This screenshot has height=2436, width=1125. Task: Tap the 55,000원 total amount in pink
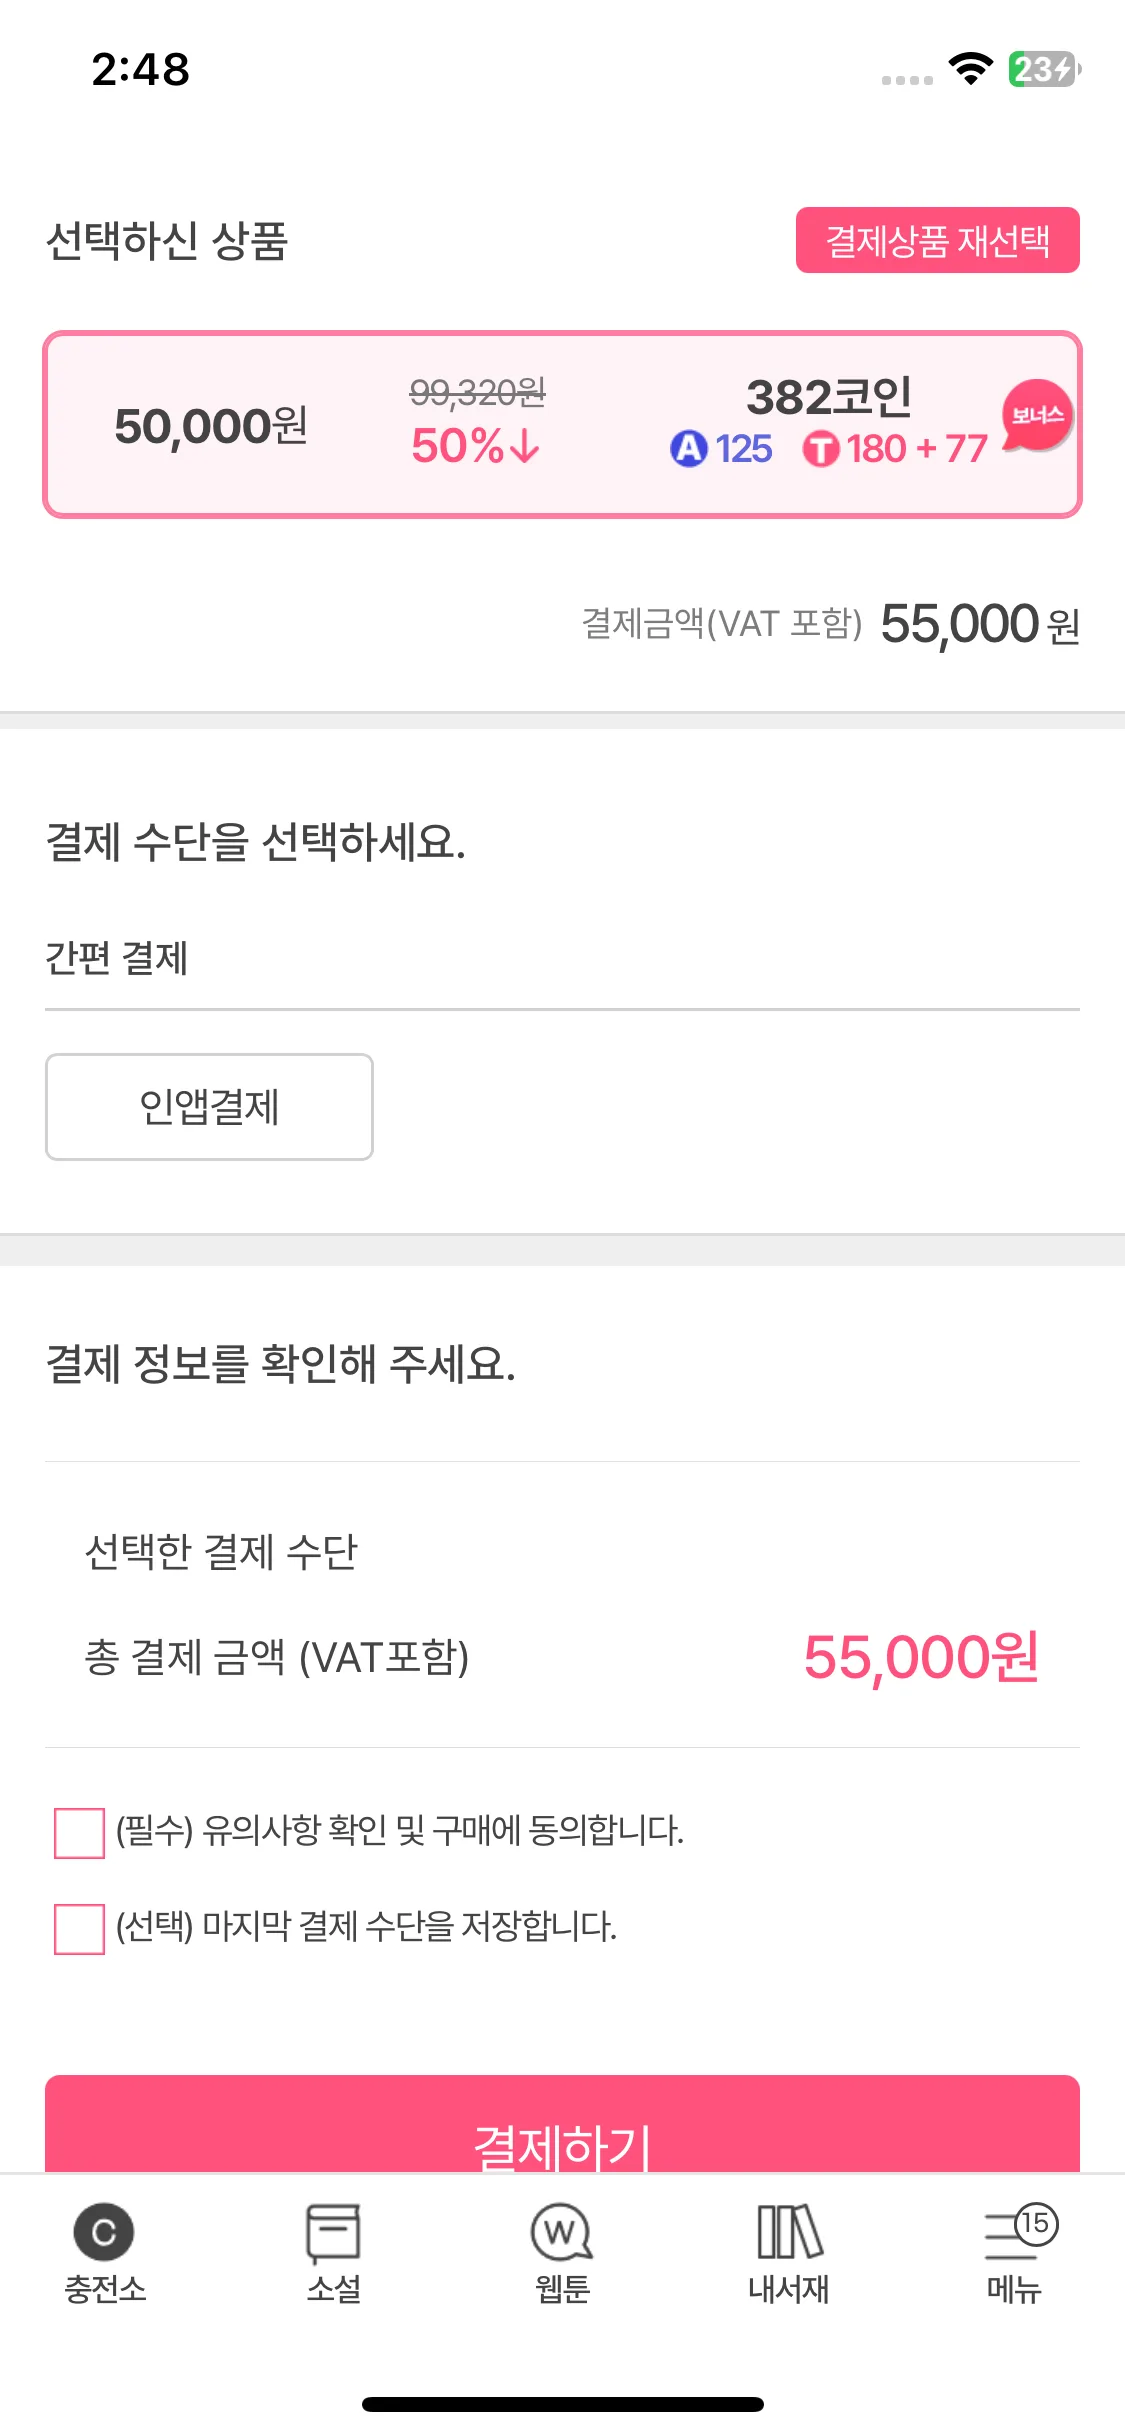tap(921, 1657)
